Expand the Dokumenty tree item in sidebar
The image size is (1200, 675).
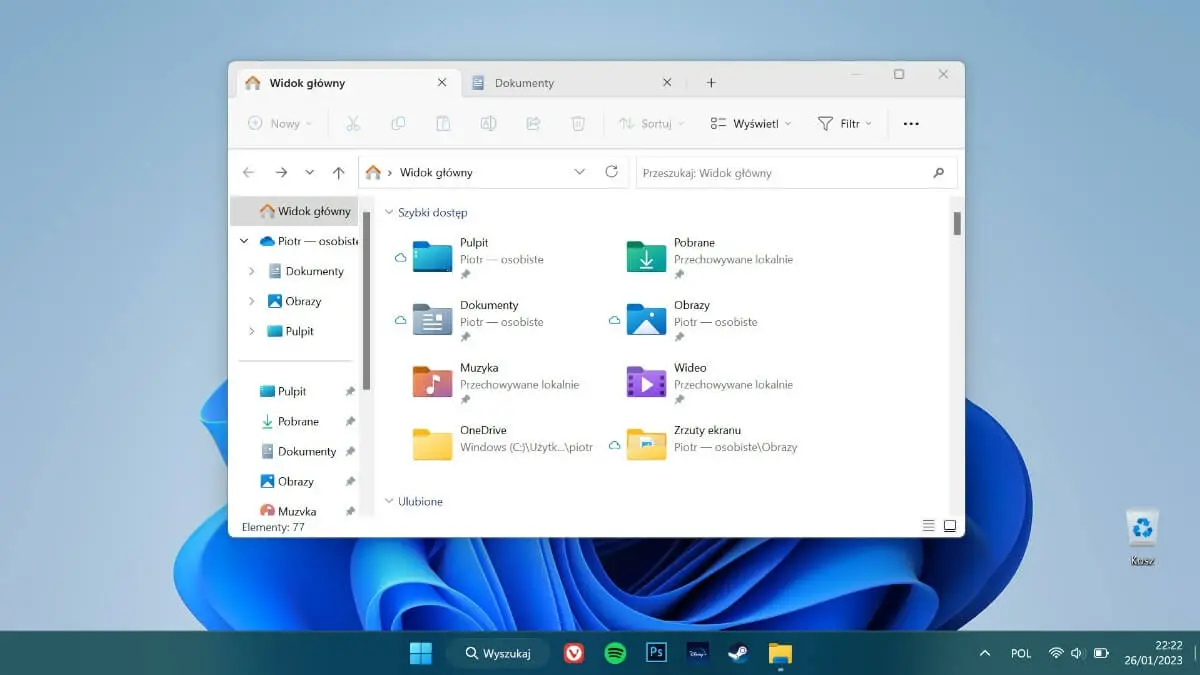(x=252, y=271)
